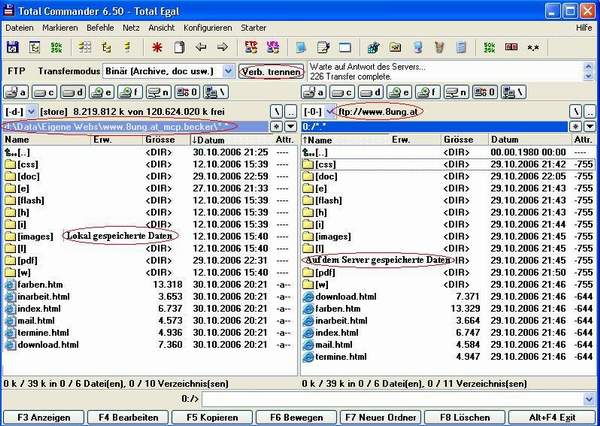
Task: Click the copy-document toolbar icon
Action: (179, 47)
